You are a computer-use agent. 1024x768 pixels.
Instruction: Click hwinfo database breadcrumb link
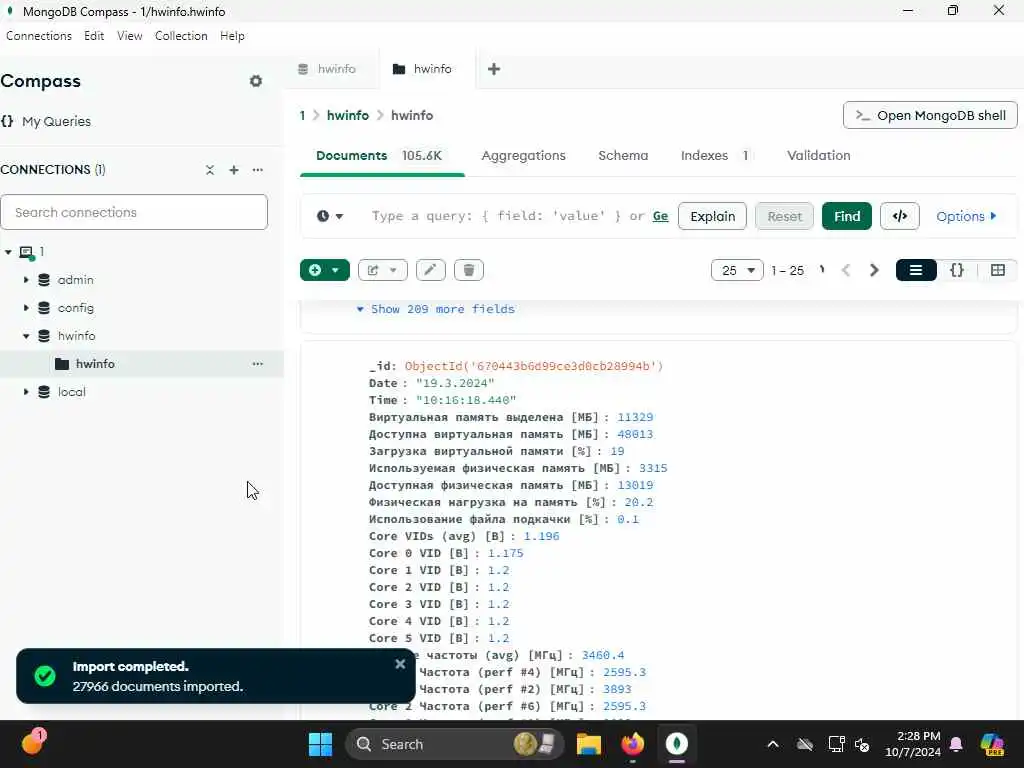pos(347,116)
